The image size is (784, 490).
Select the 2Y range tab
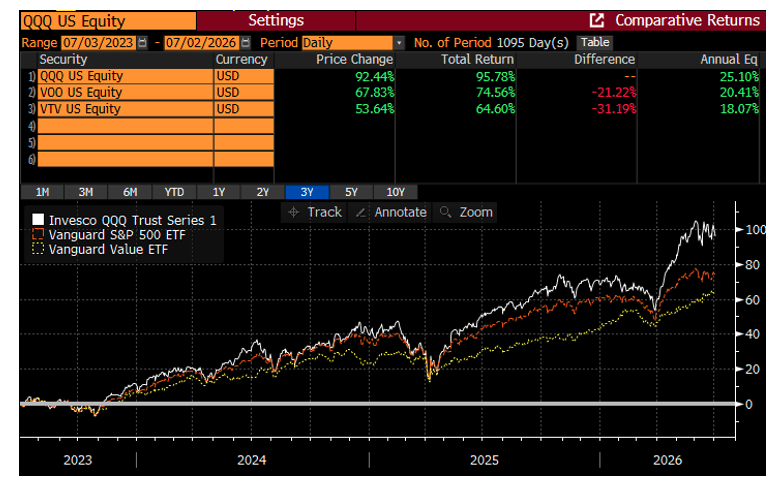click(262, 192)
